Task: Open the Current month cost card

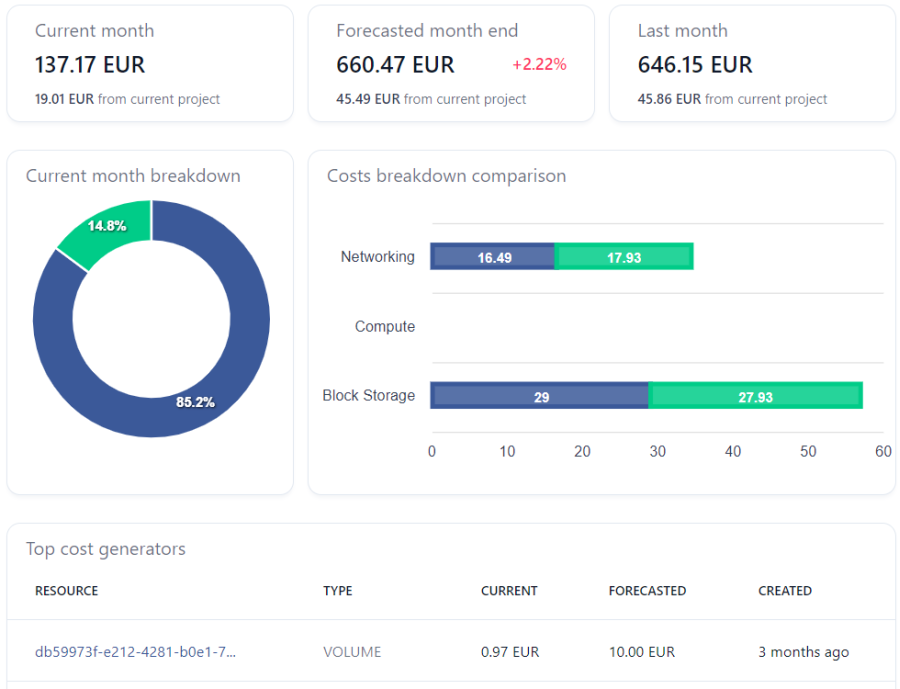Action: tap(150, 63)
